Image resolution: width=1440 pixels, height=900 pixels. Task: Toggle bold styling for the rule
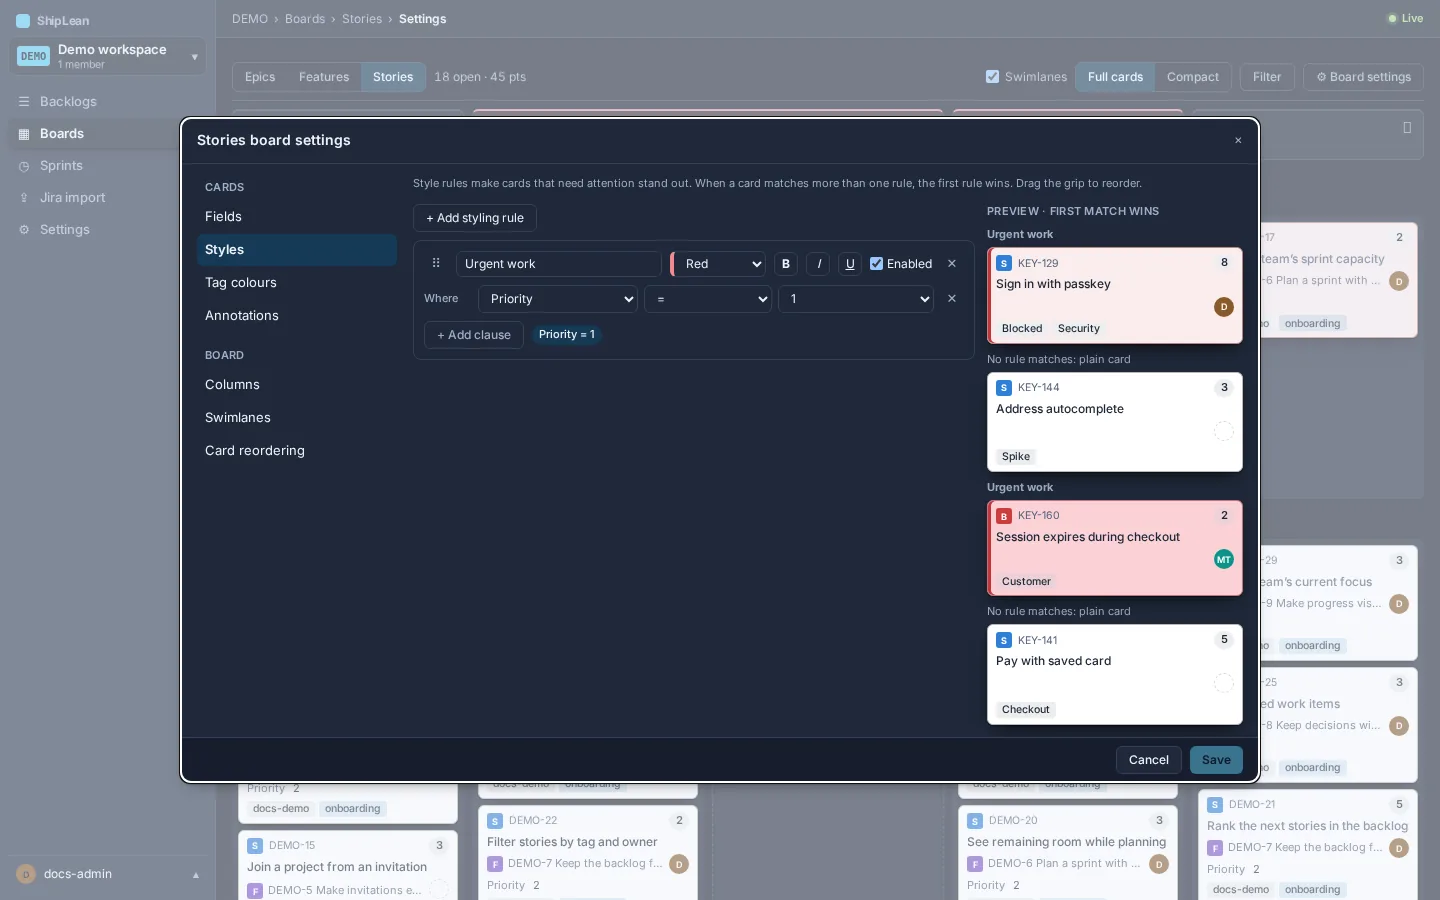(786, 264)
